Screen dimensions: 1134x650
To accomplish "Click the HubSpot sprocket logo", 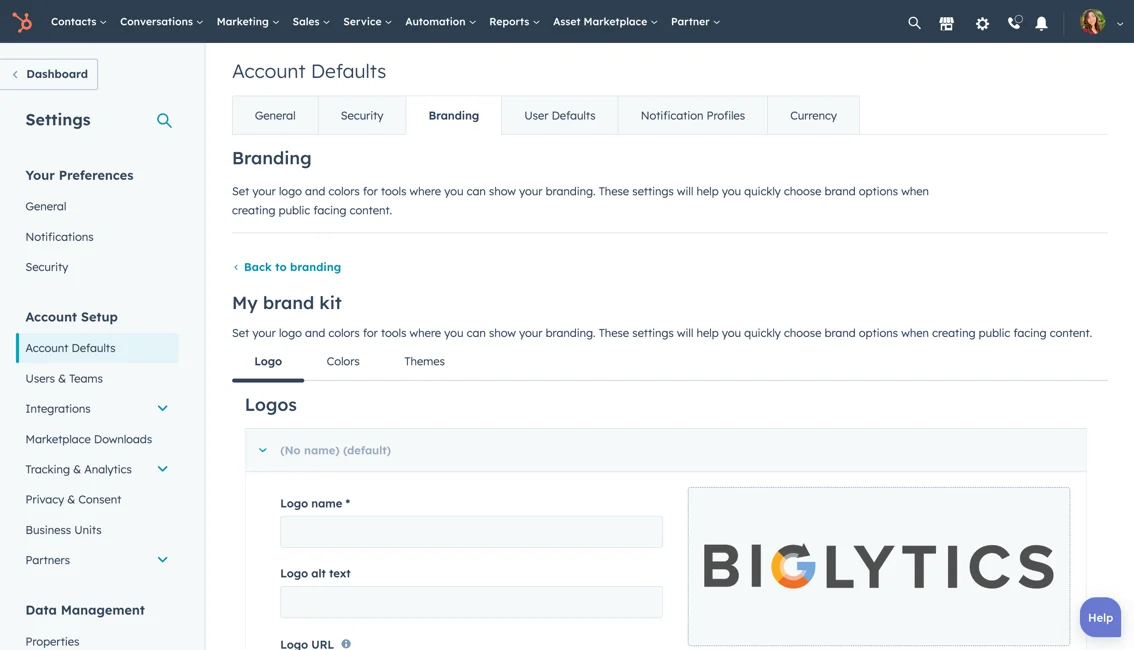I will click(22, 21).
